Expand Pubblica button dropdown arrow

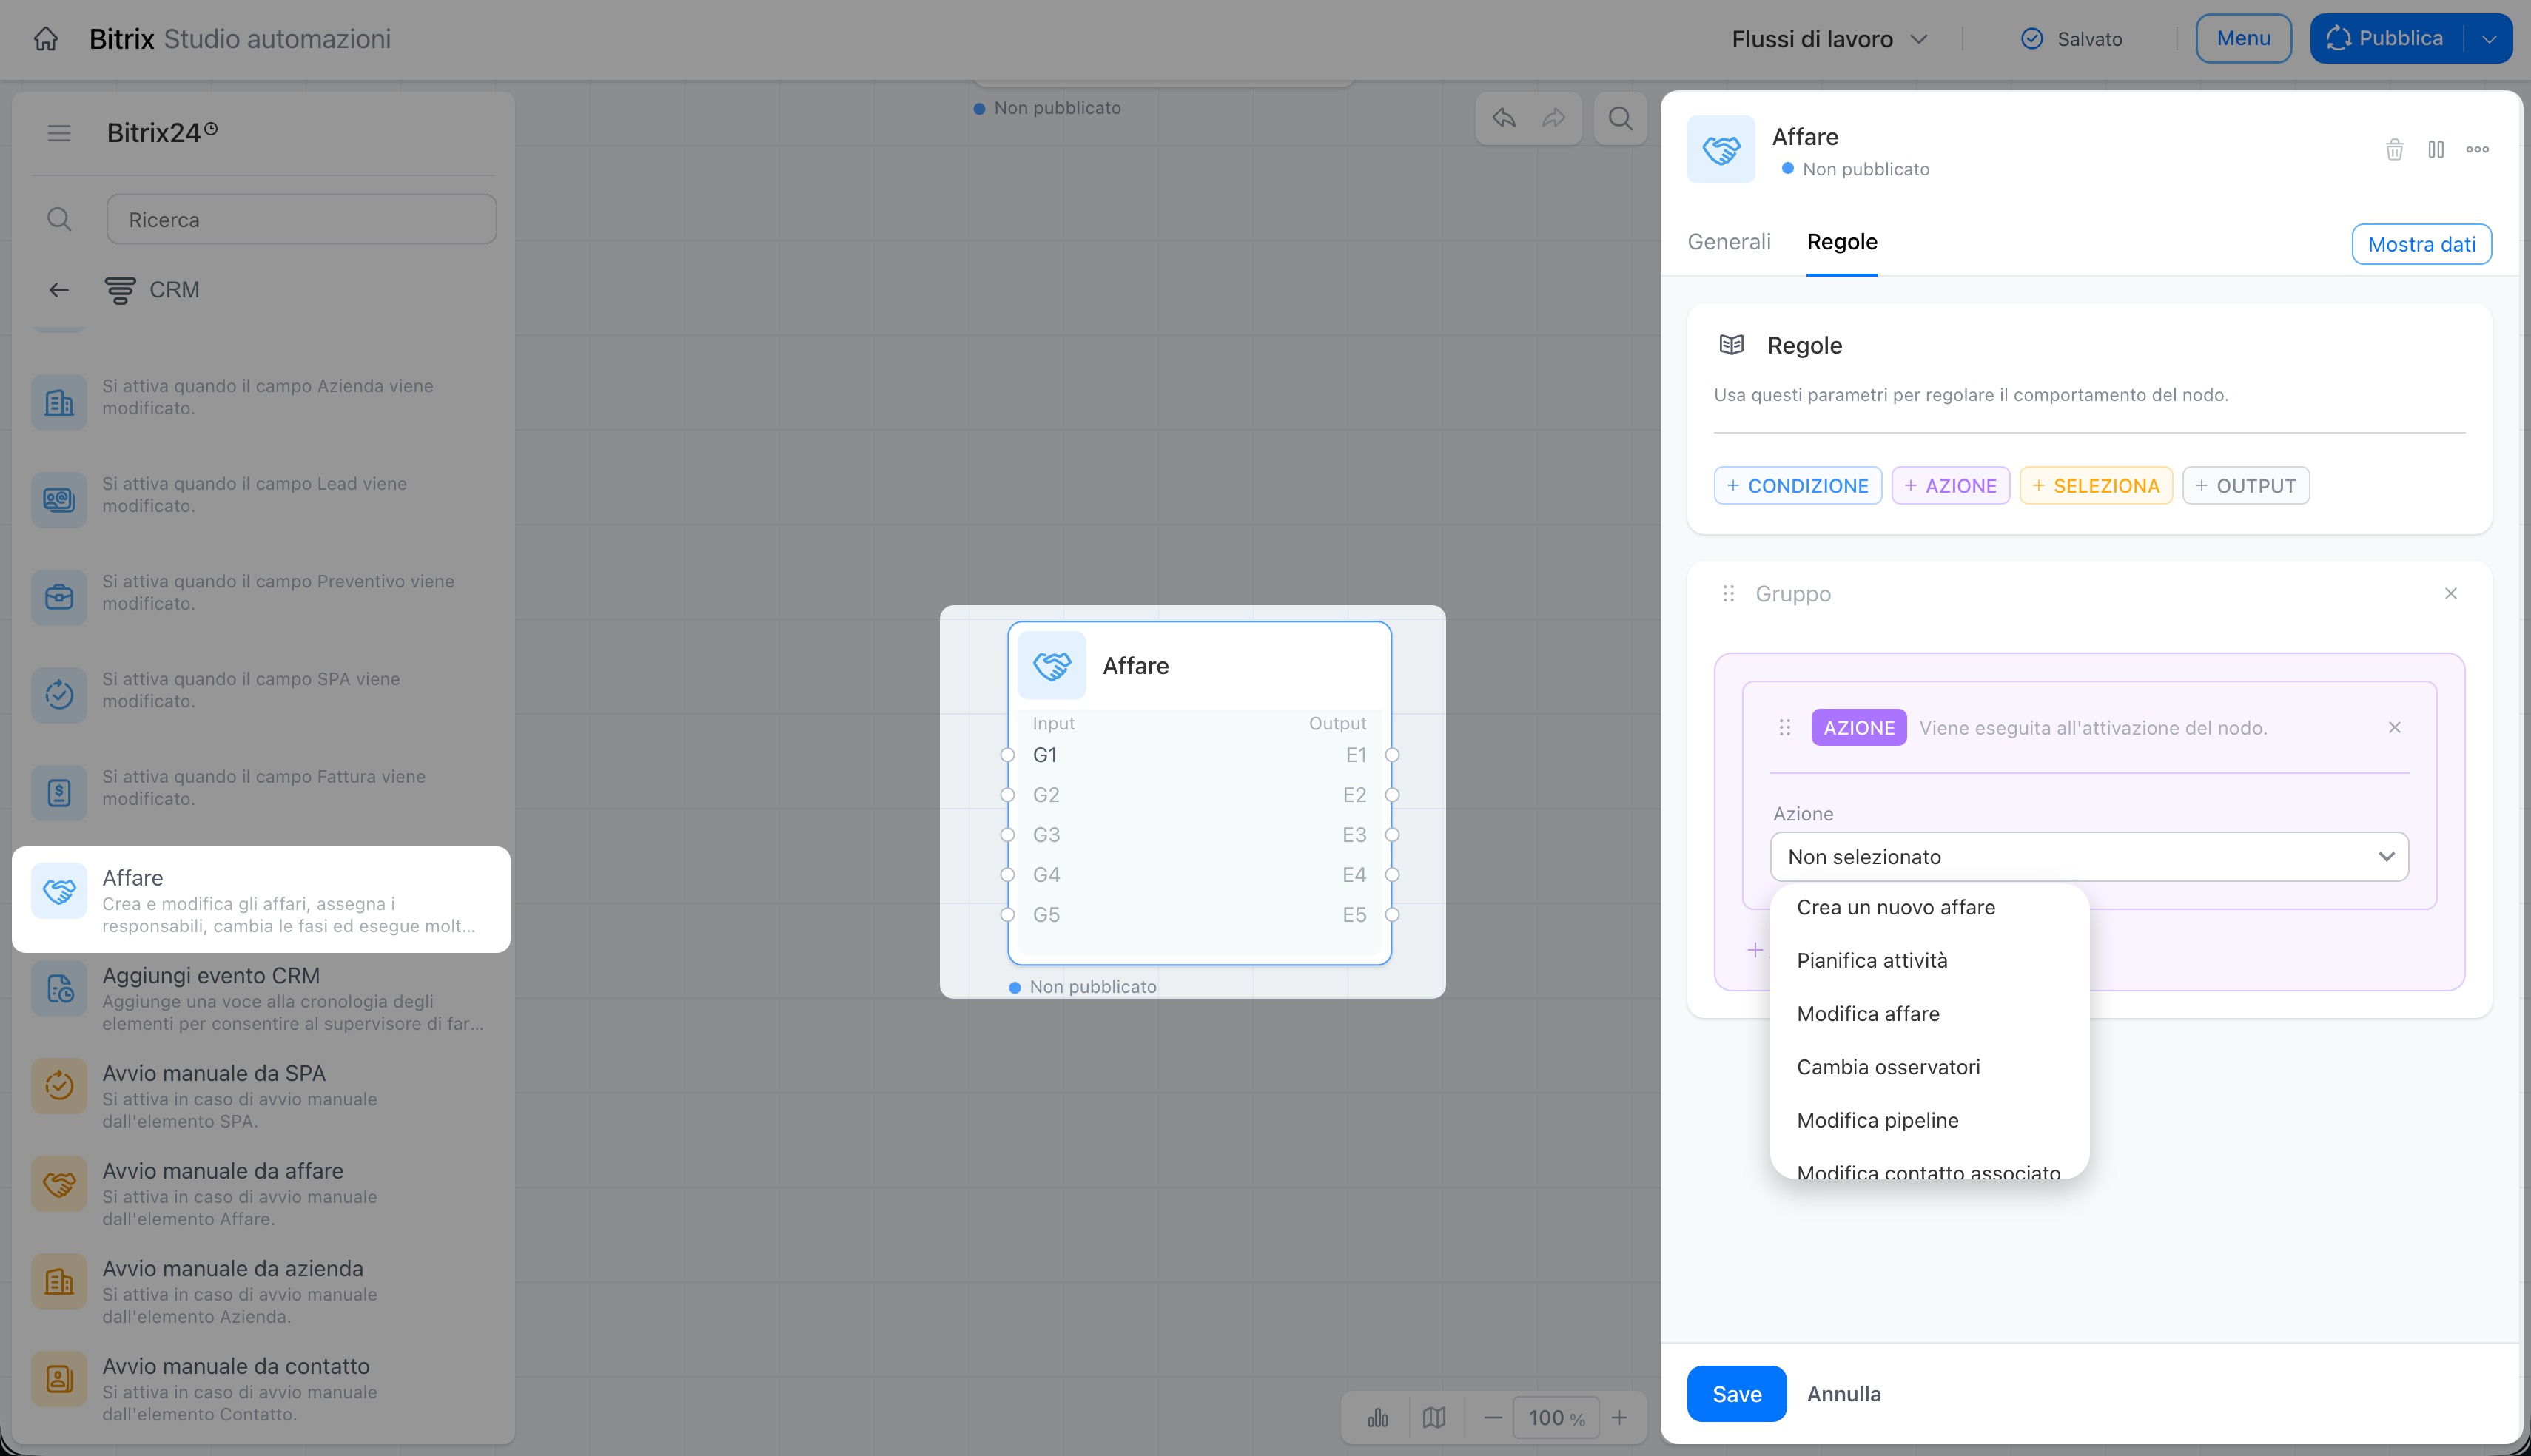coord(2488,39)
